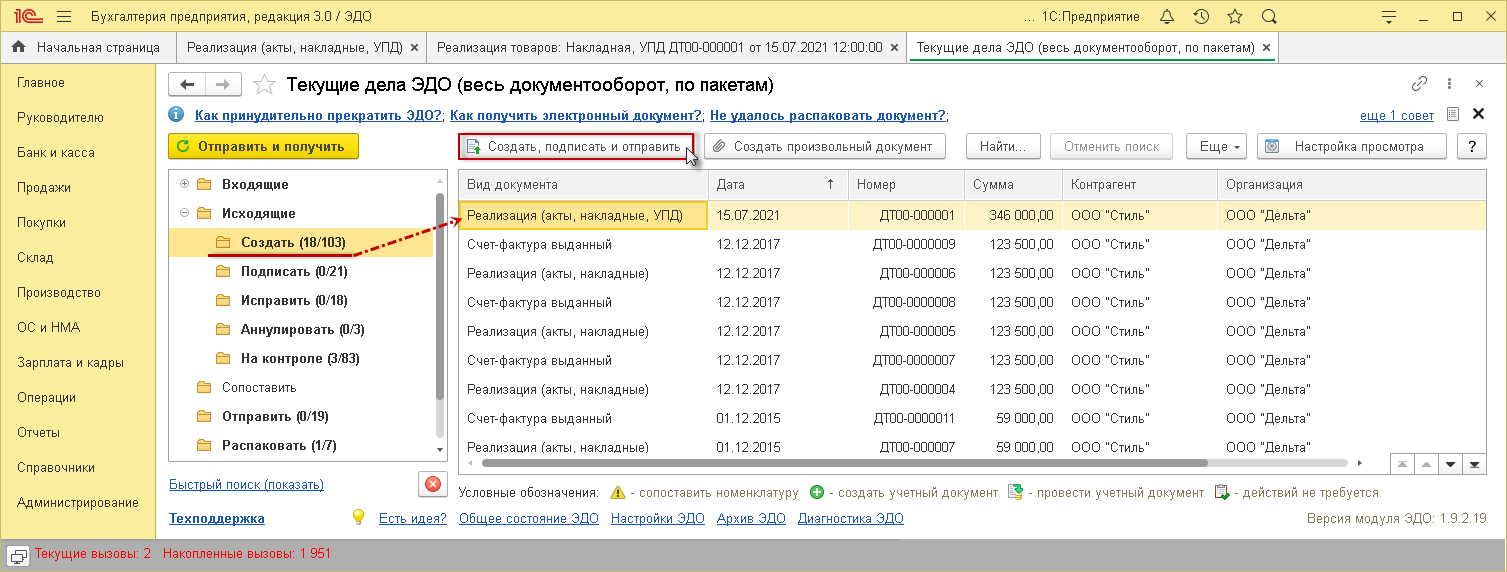
Task: Click the table horizontal scrollbar
Action: (x=845, y=463)
